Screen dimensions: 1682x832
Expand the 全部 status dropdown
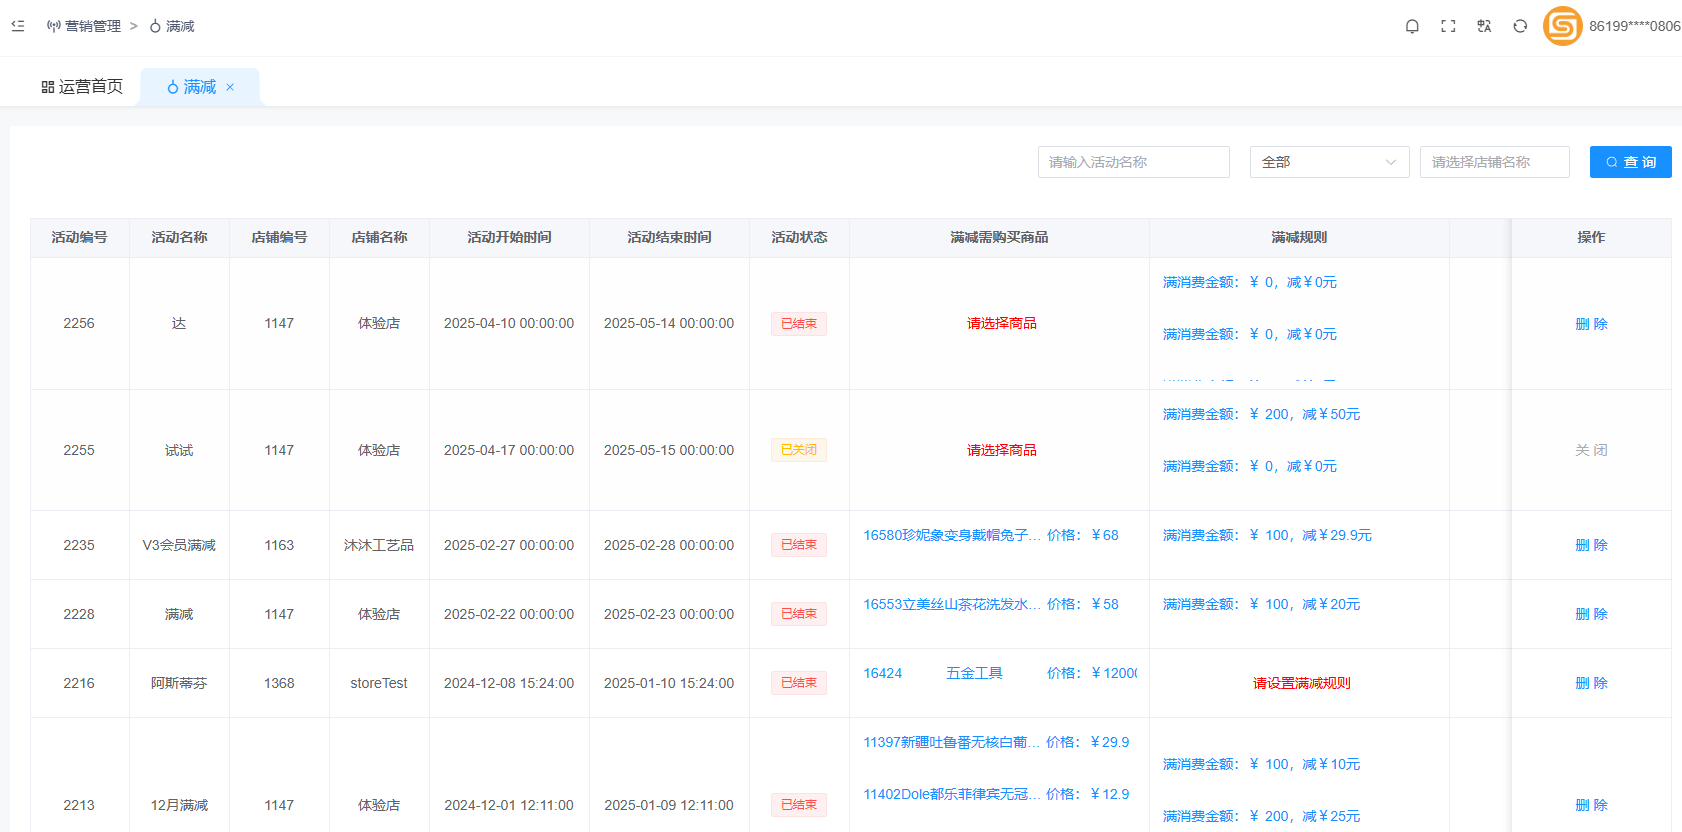[x=1329, y=162]
